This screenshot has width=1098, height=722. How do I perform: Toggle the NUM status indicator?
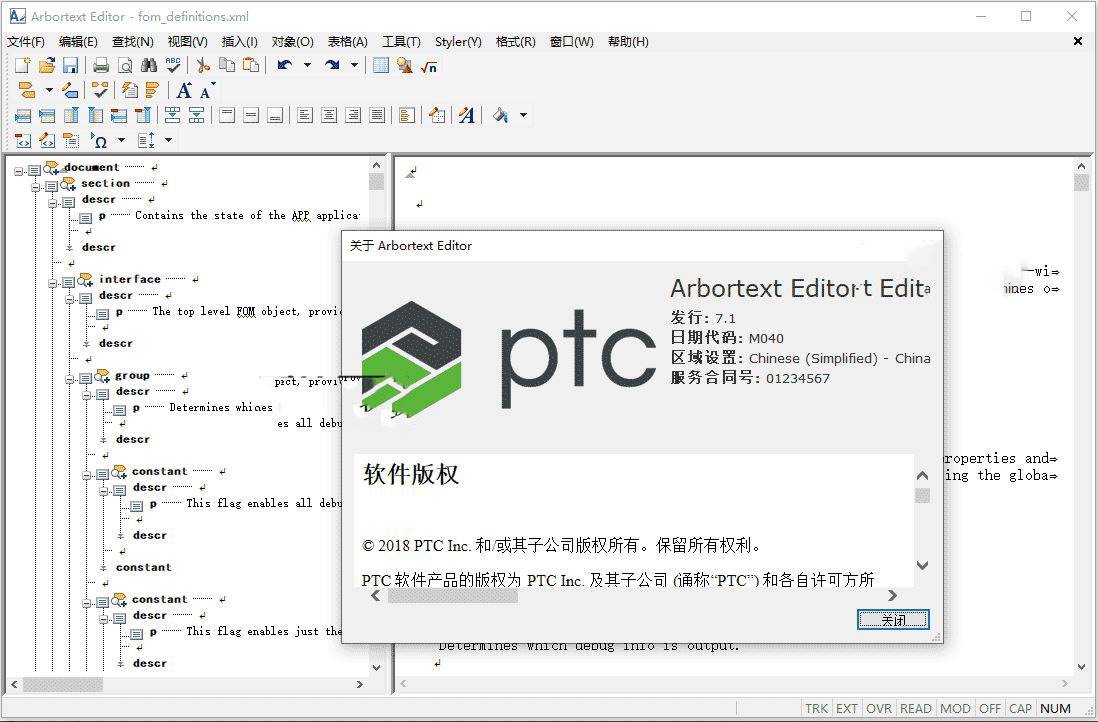tap(1055, 709)
